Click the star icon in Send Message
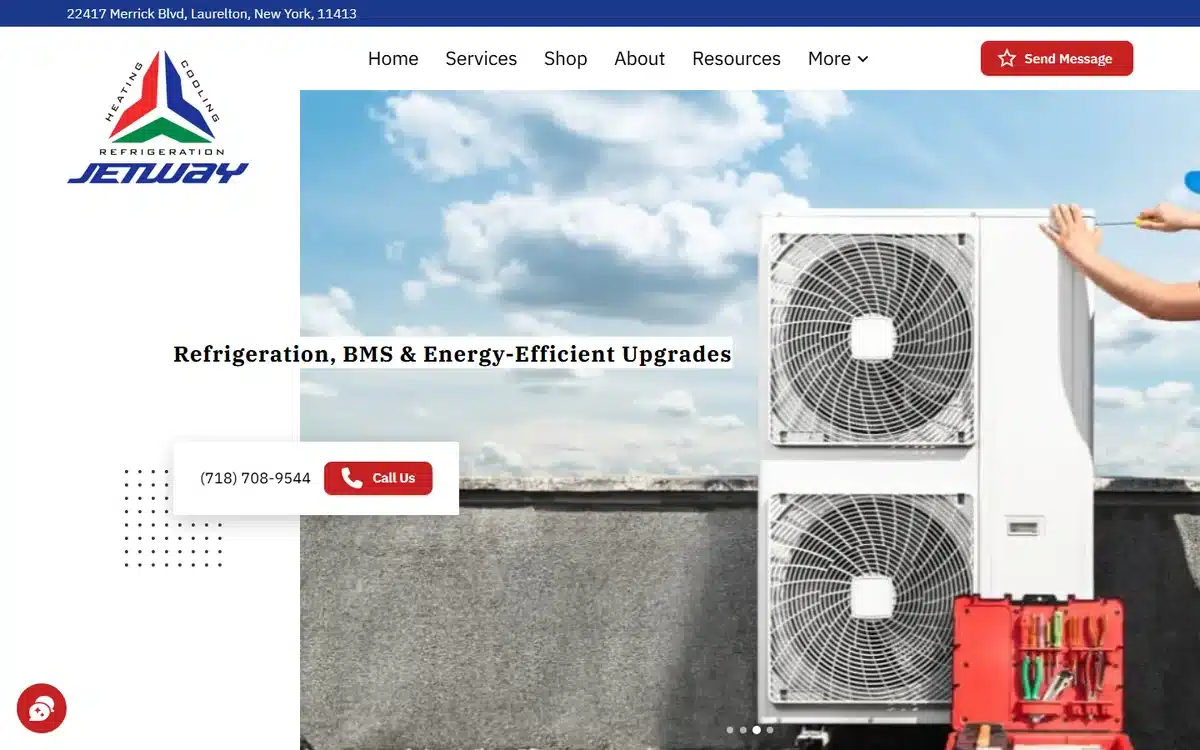1200x750 pixels. pyautogui.click(x=1007, y=58)
